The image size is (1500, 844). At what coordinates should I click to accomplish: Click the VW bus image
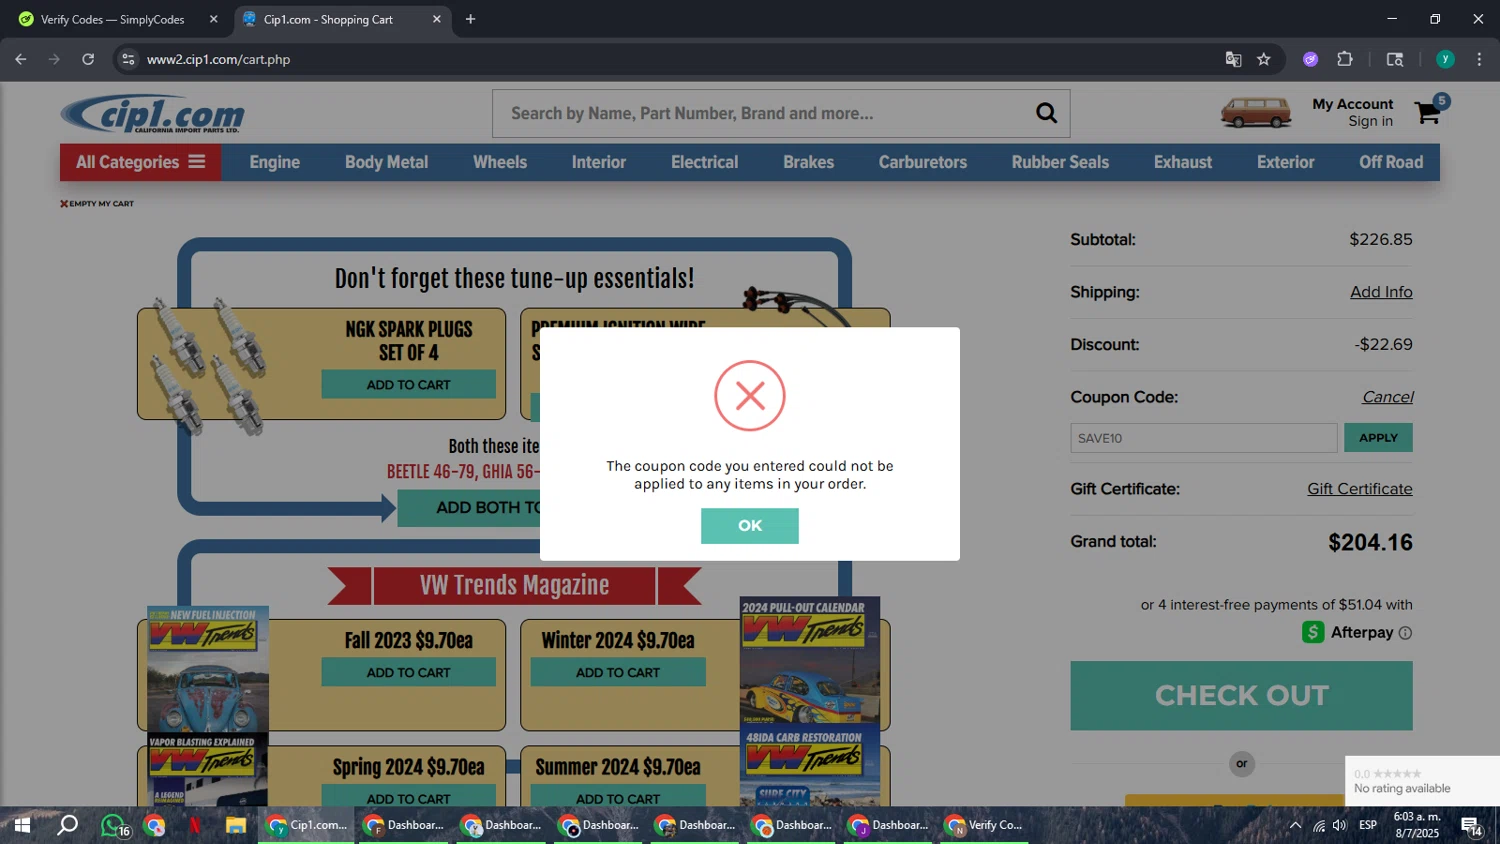pyautogui.click(x=1256, y=112)
